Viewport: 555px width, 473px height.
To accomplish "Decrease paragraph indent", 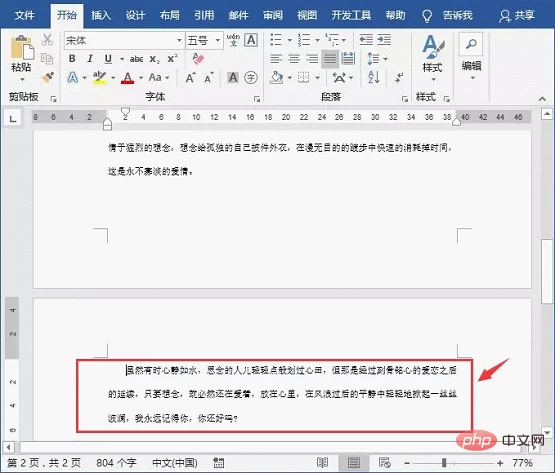I will [366, 40].
